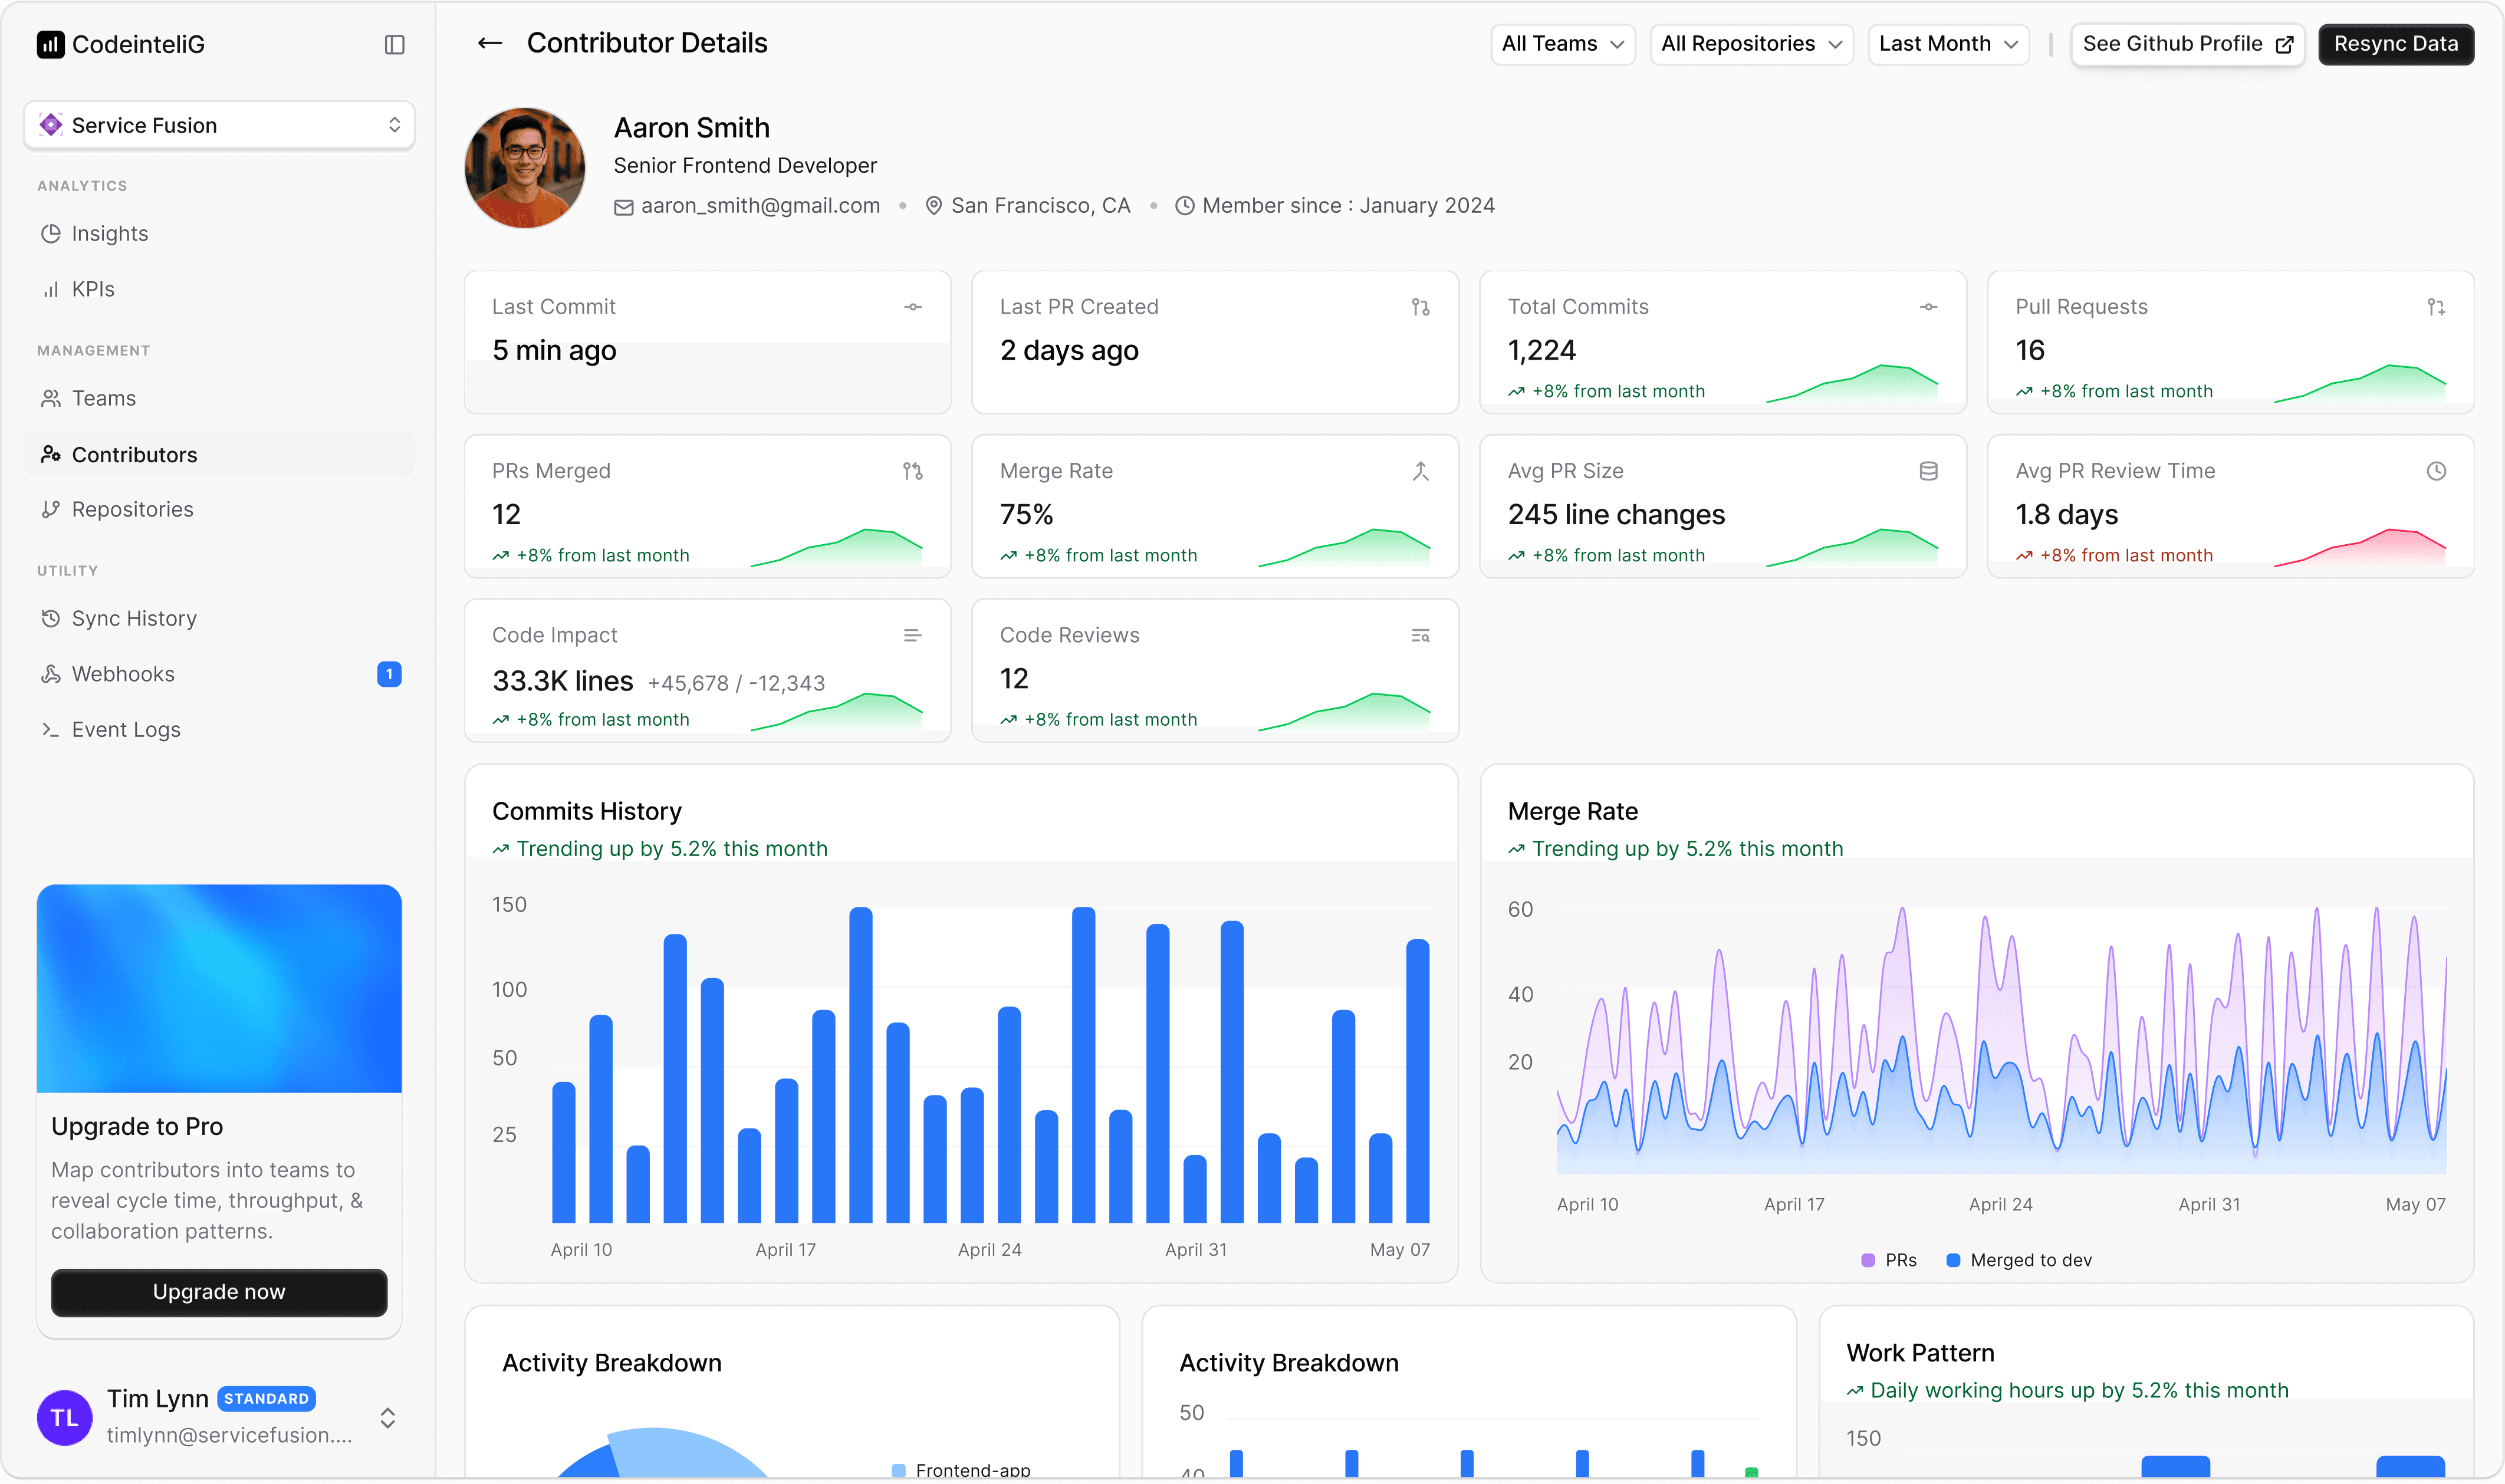Image resolution: width=2505 pixels, height=1484 pixels.
Task: Click the PRs Merged card icon
Action: click(x=912, y=471)
